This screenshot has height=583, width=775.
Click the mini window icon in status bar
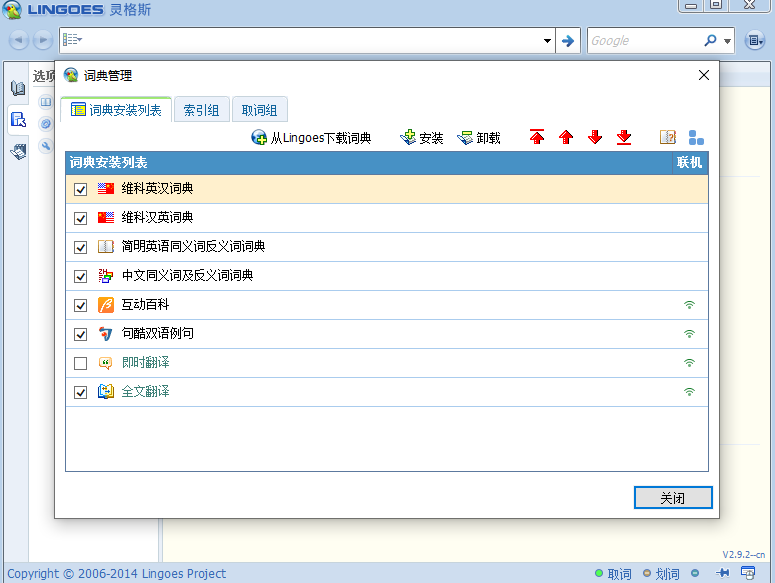point(748,573)
